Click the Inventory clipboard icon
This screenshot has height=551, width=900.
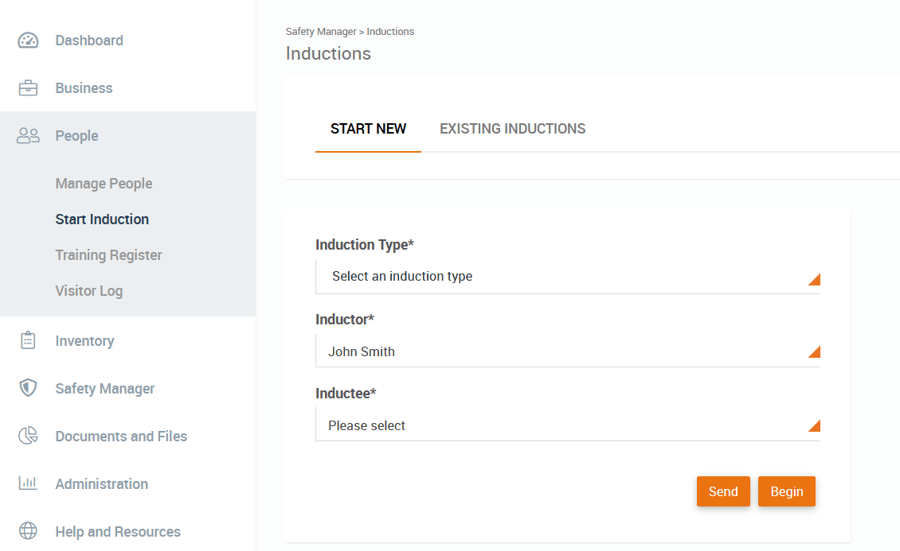point(28,341)
